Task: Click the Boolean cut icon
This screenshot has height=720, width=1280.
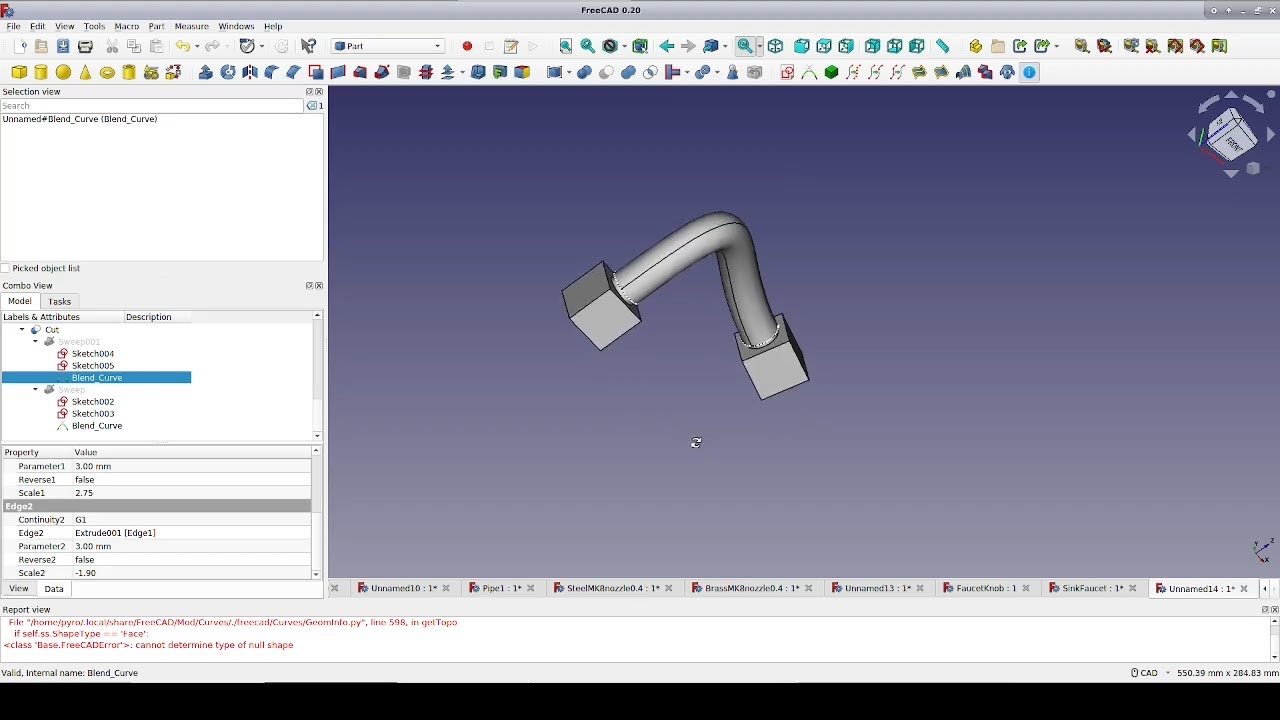Action: click(606, 72)
